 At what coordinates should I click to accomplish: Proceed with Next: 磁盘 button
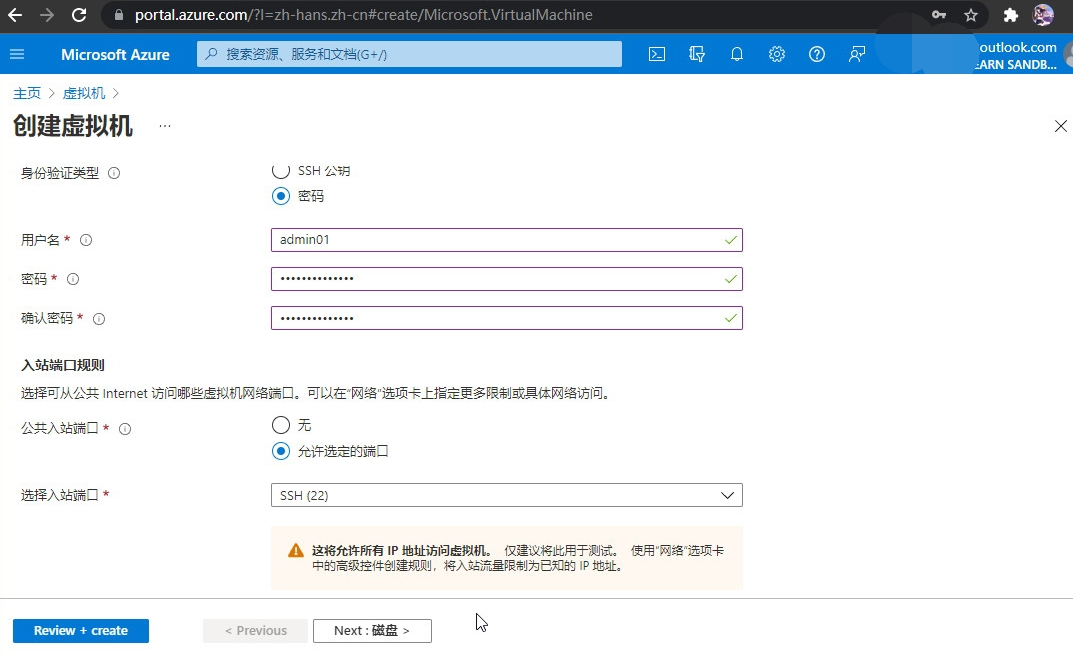(x=372, y=630)
